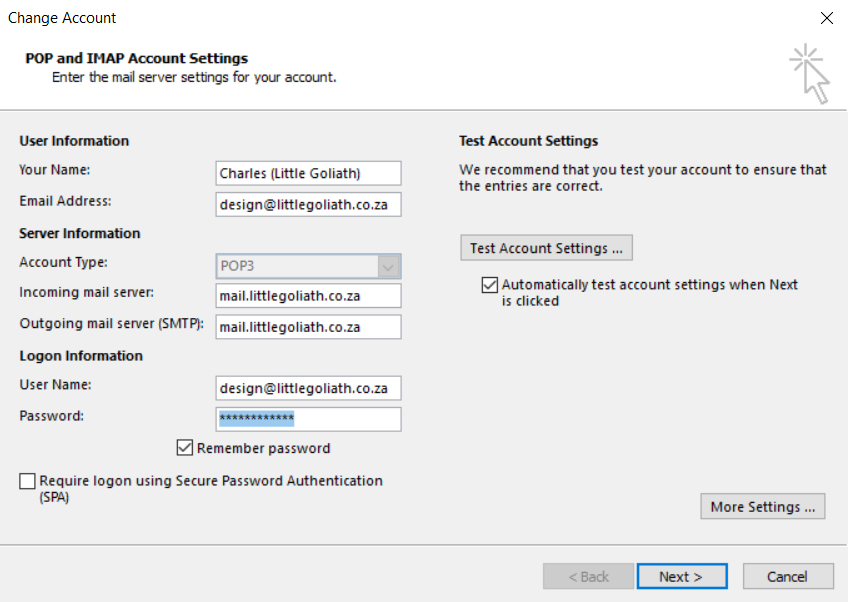This screenshot has width=848, height=602.
Task: Click the Test Account Settings button
Action: pos(546,248)
